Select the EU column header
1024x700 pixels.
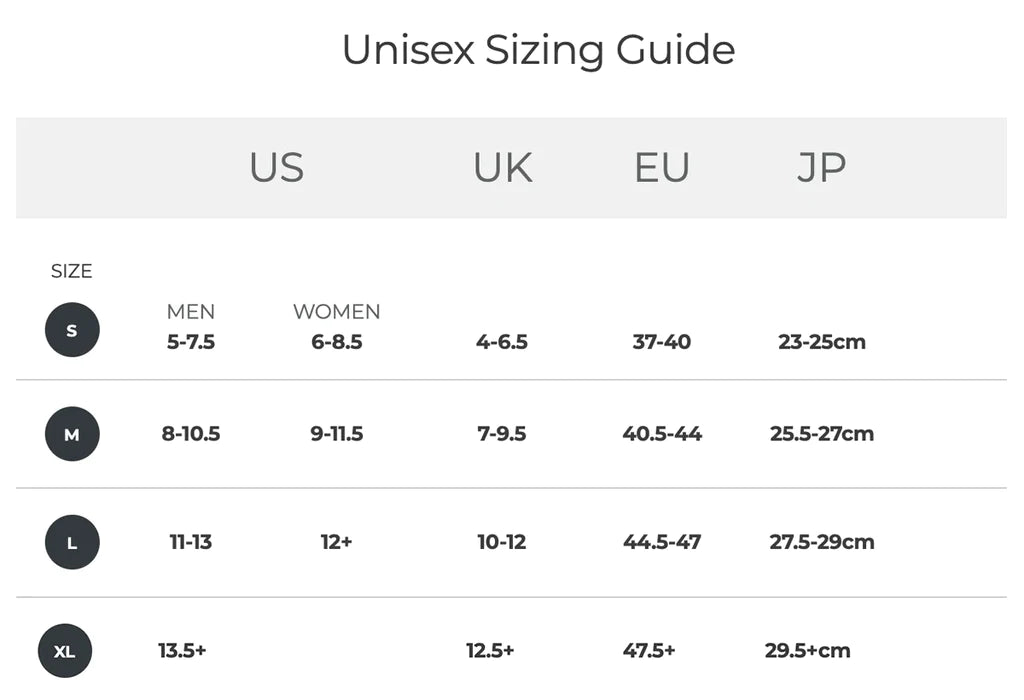click(x=662, y=167)
